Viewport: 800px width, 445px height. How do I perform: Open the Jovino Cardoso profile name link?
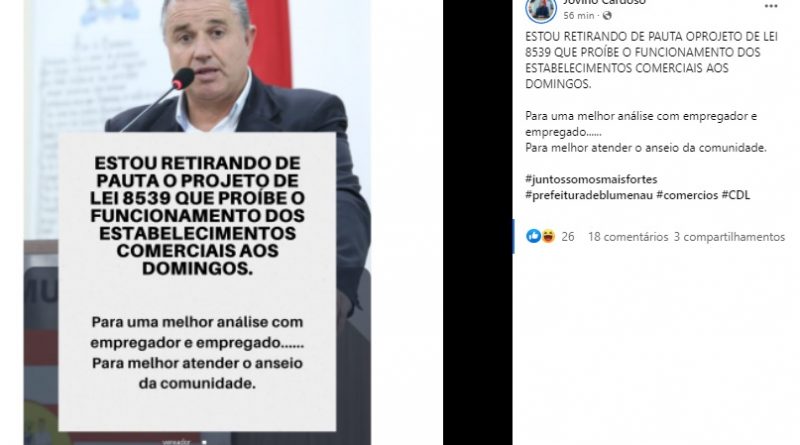604,3
